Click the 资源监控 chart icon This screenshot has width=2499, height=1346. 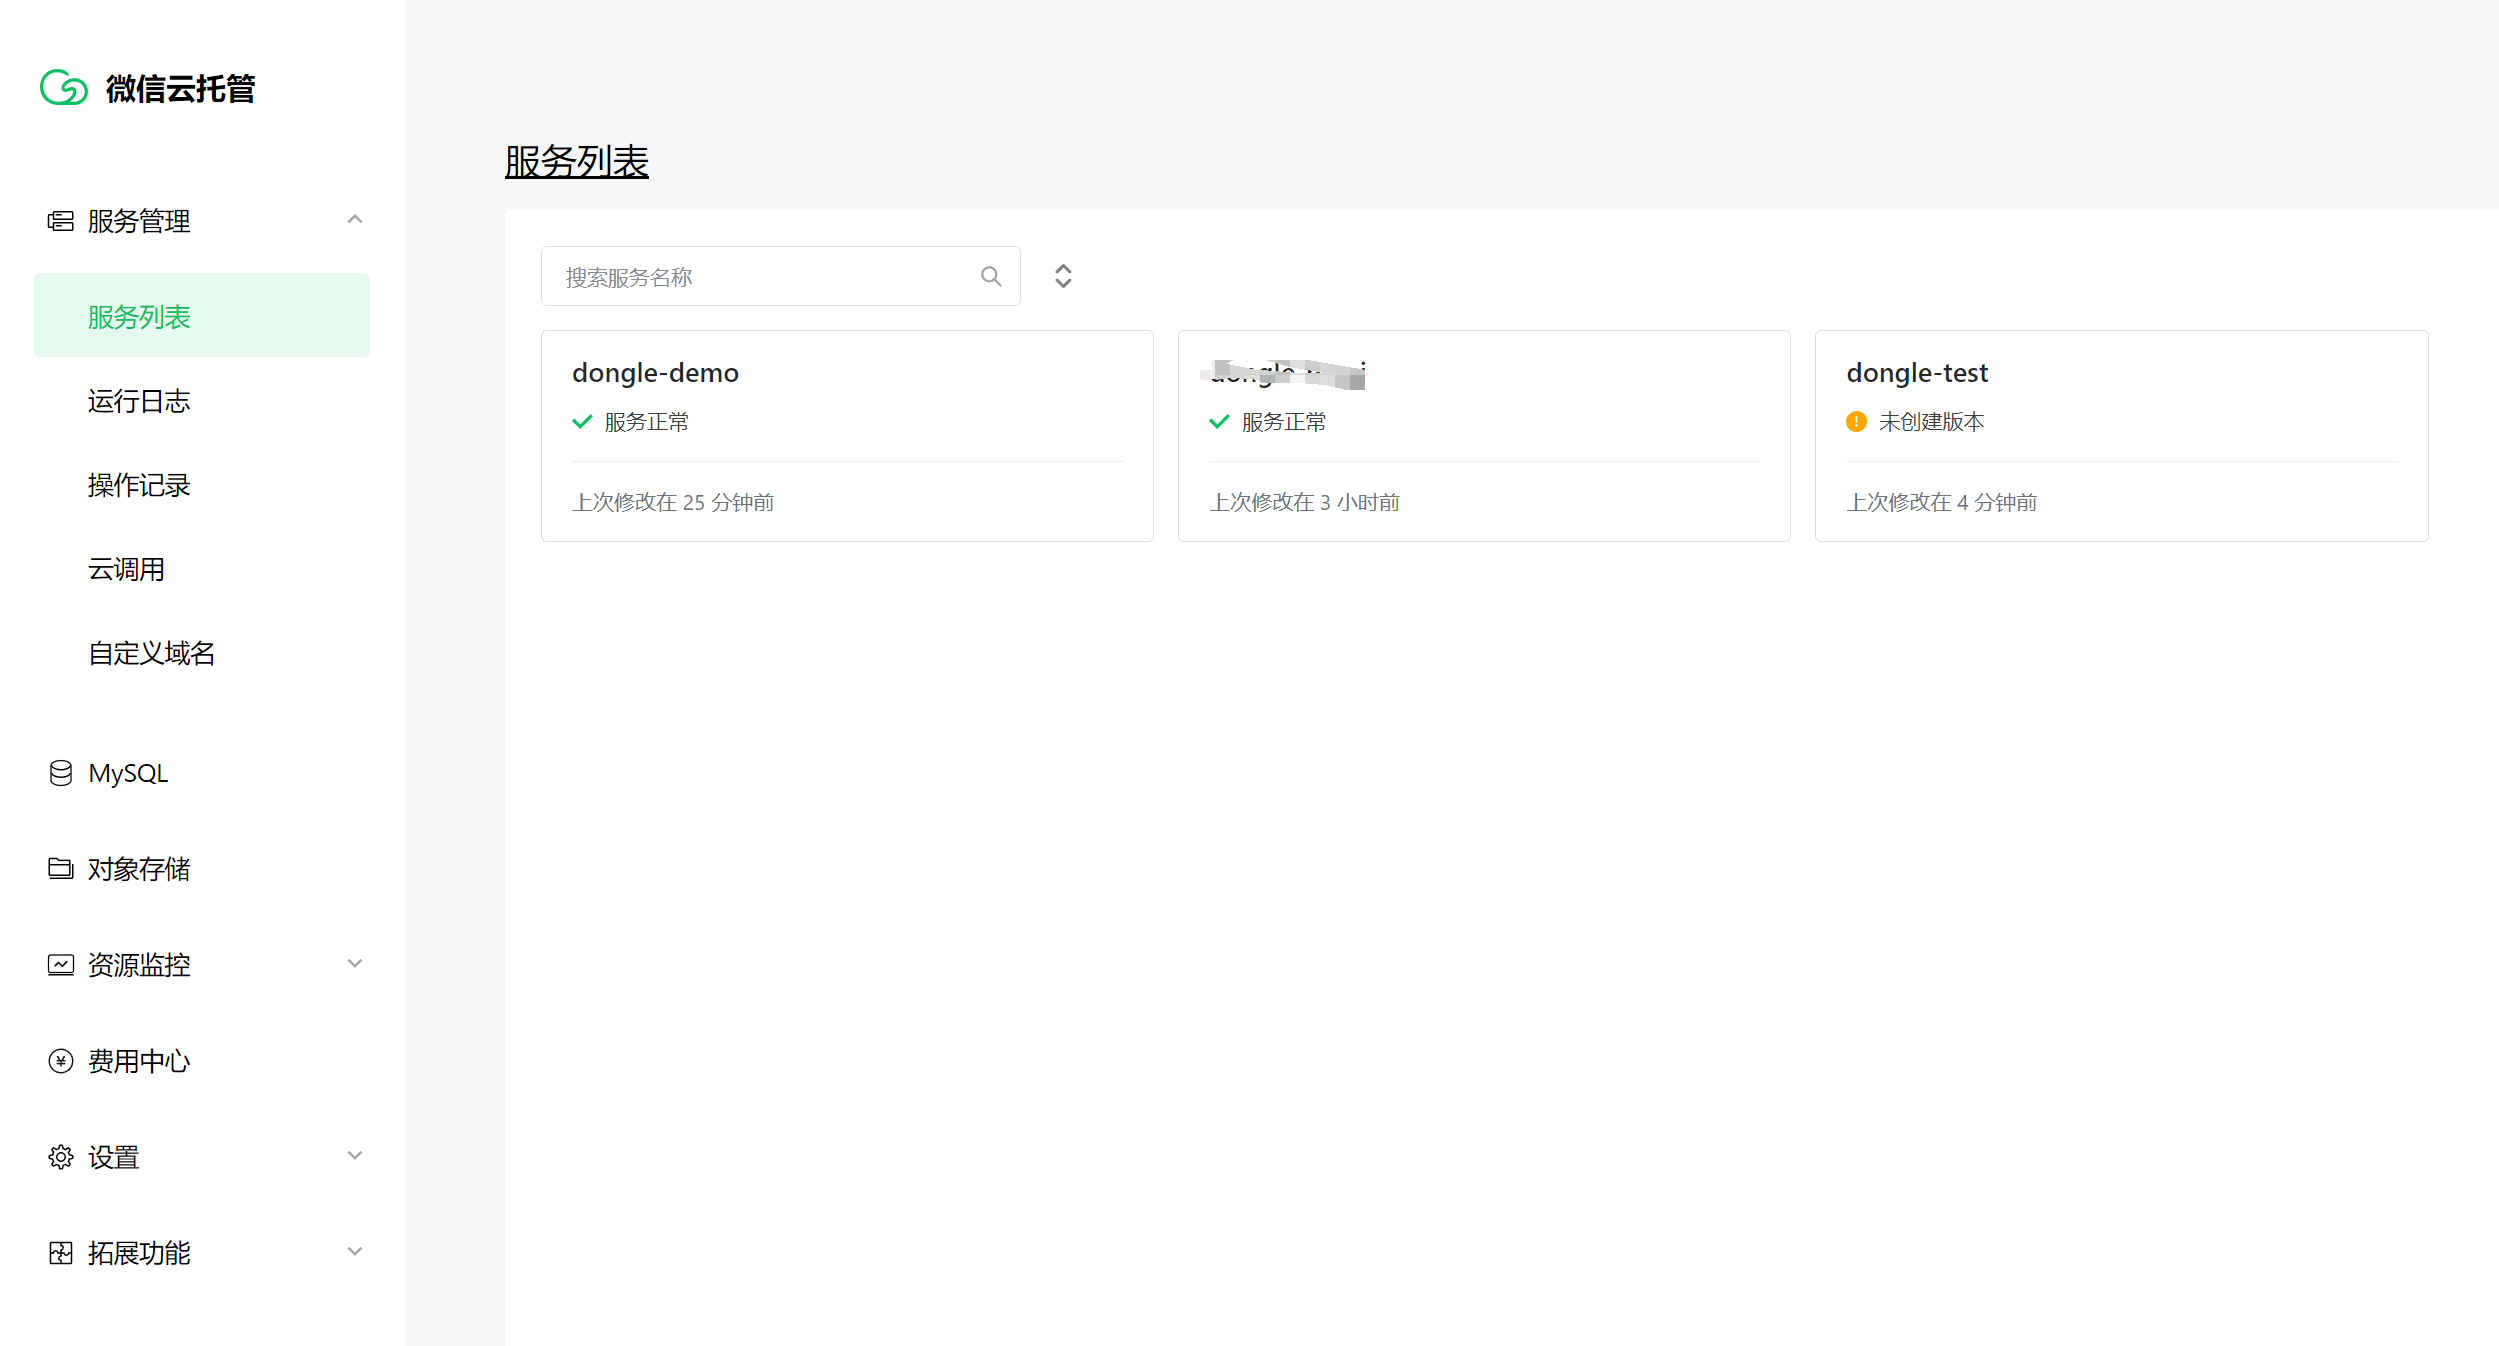[61, 965]
